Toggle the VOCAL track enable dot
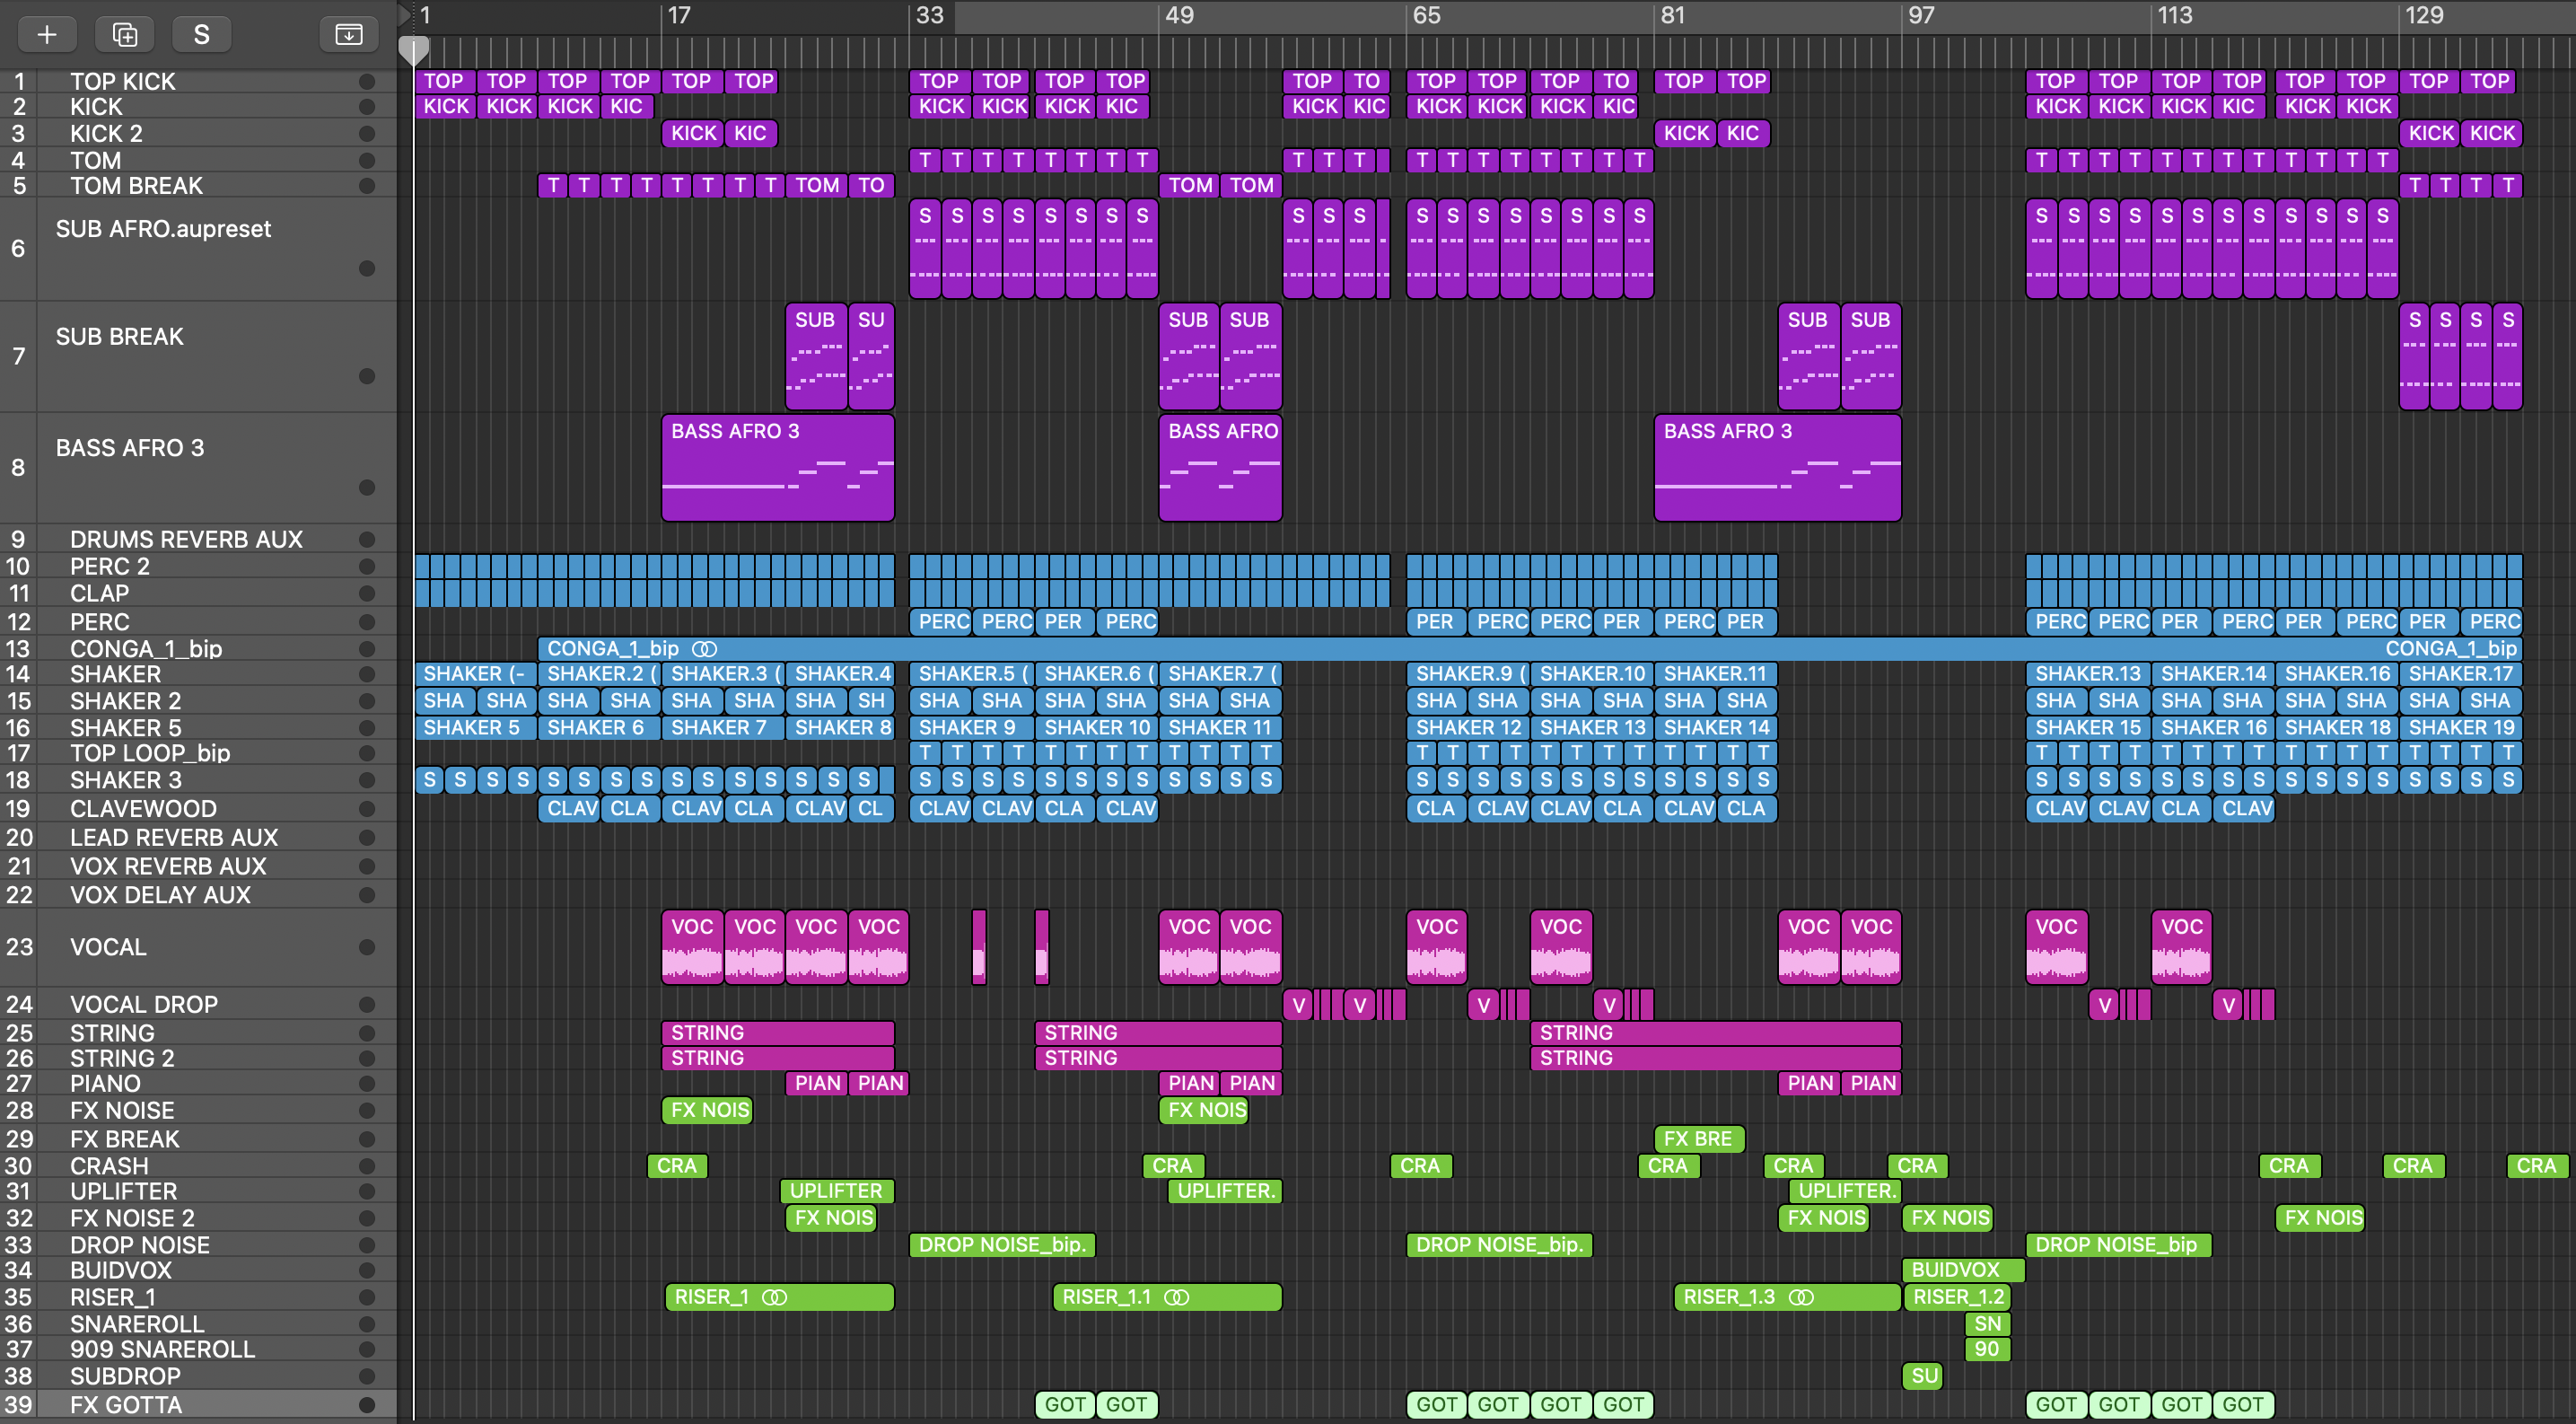The height and width of the screenshot is (1424, 2576). tap(367, 946)
